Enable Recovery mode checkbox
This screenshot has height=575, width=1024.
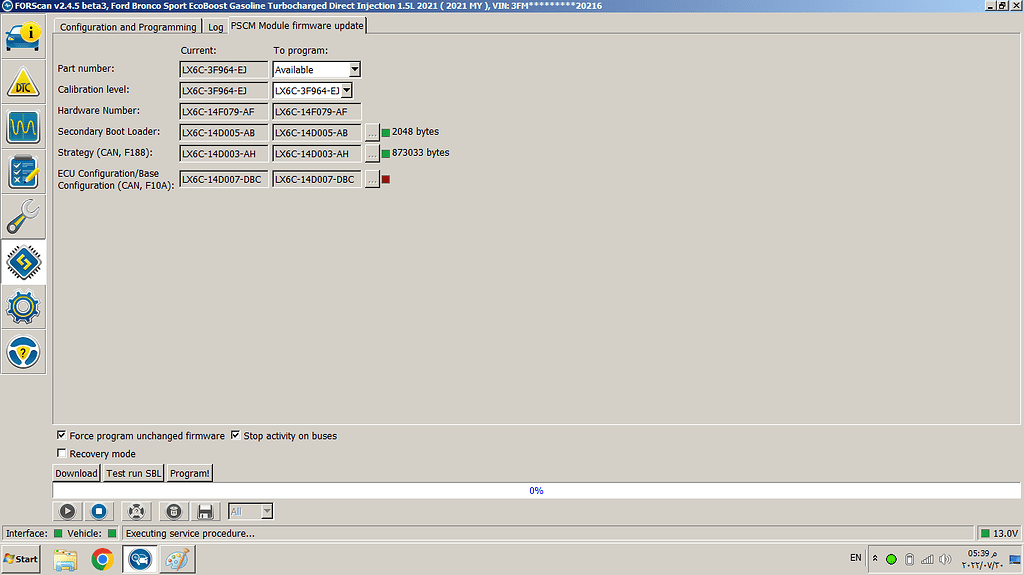point(62,454)
